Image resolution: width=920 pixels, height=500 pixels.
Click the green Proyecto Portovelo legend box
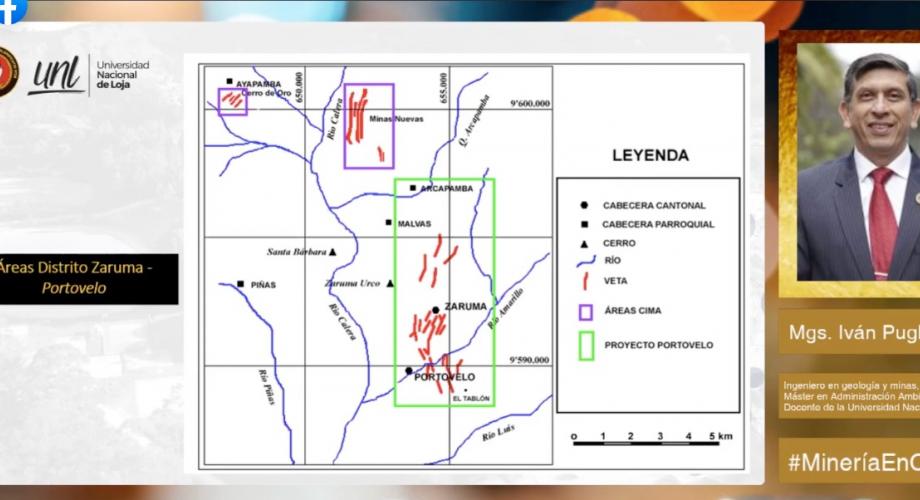click(584, 345)
